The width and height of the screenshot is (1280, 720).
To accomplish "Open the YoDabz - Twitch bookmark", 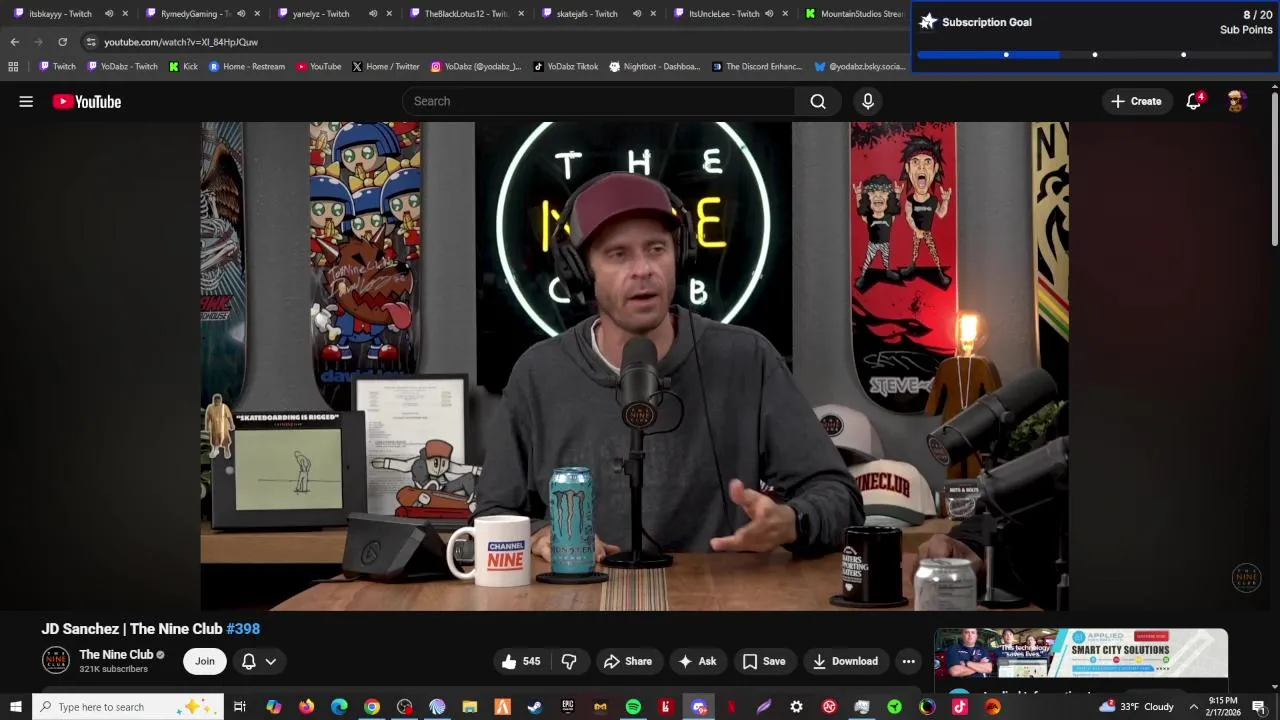I will point(122,67).
